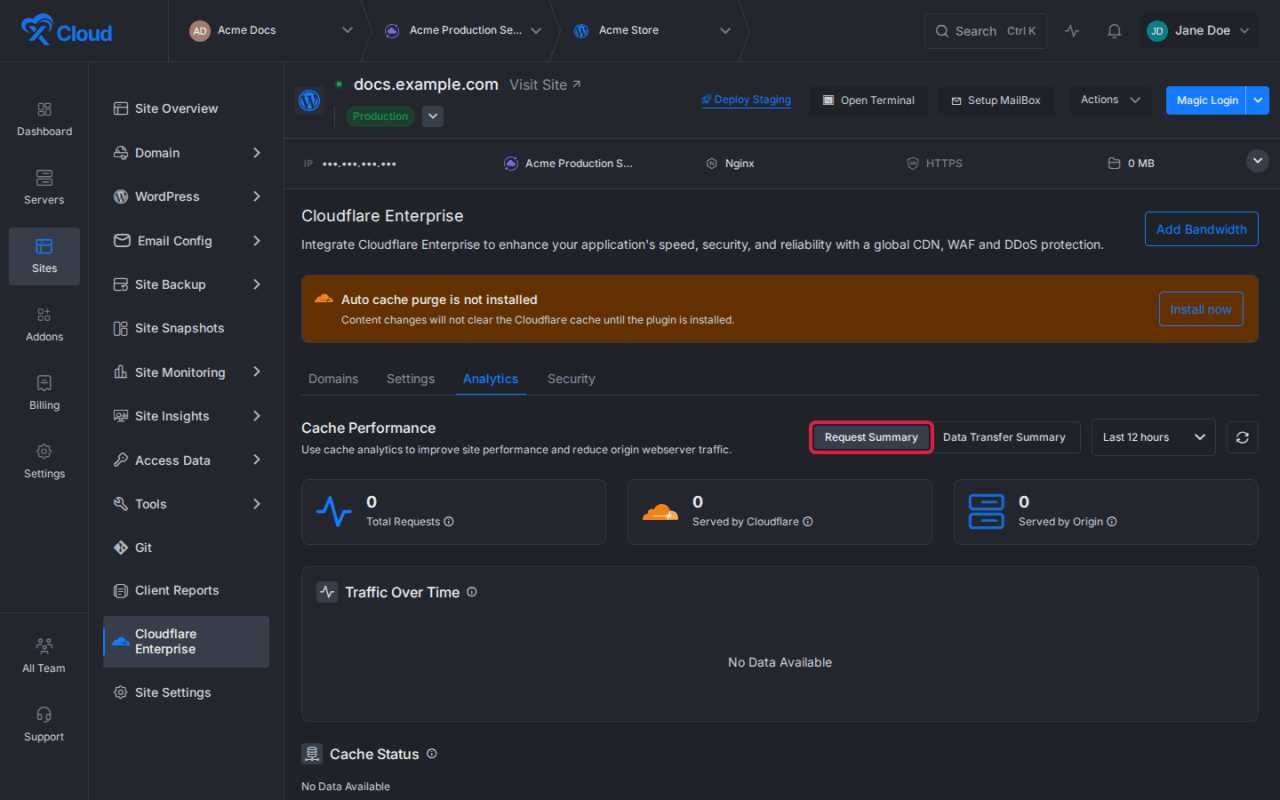This screenshot has height=800, width=1280.
Task: Expand the site info bar details
Action: 1258,161
